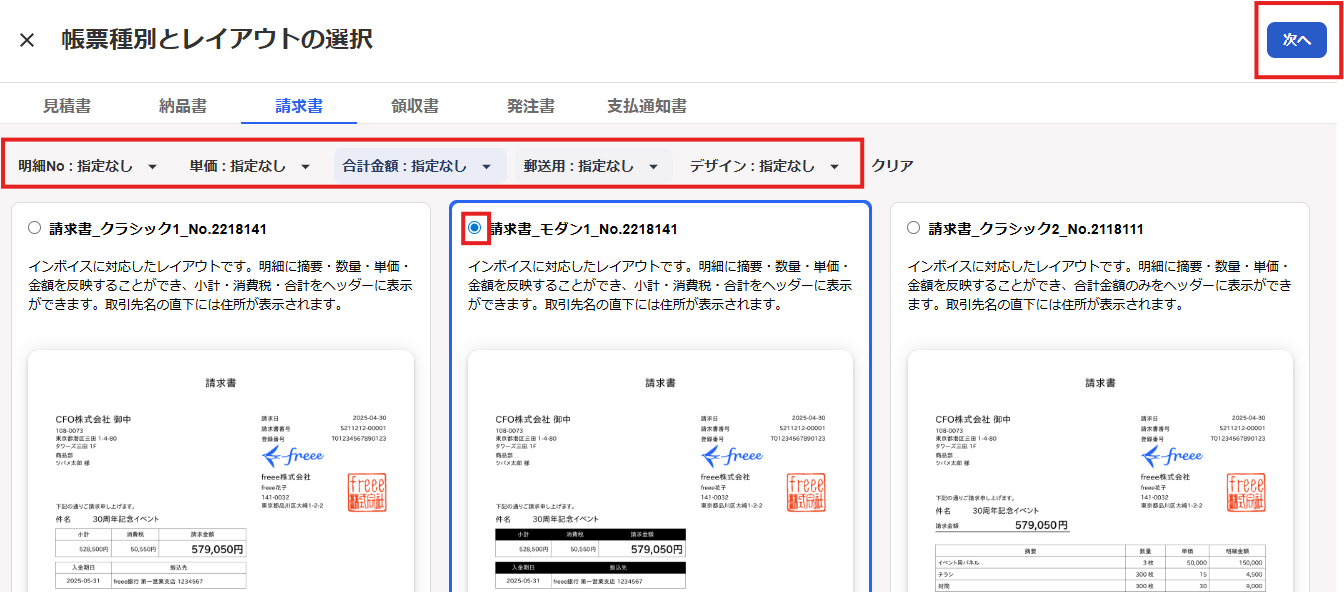Click クリア to reset filters

pos(892,166)
